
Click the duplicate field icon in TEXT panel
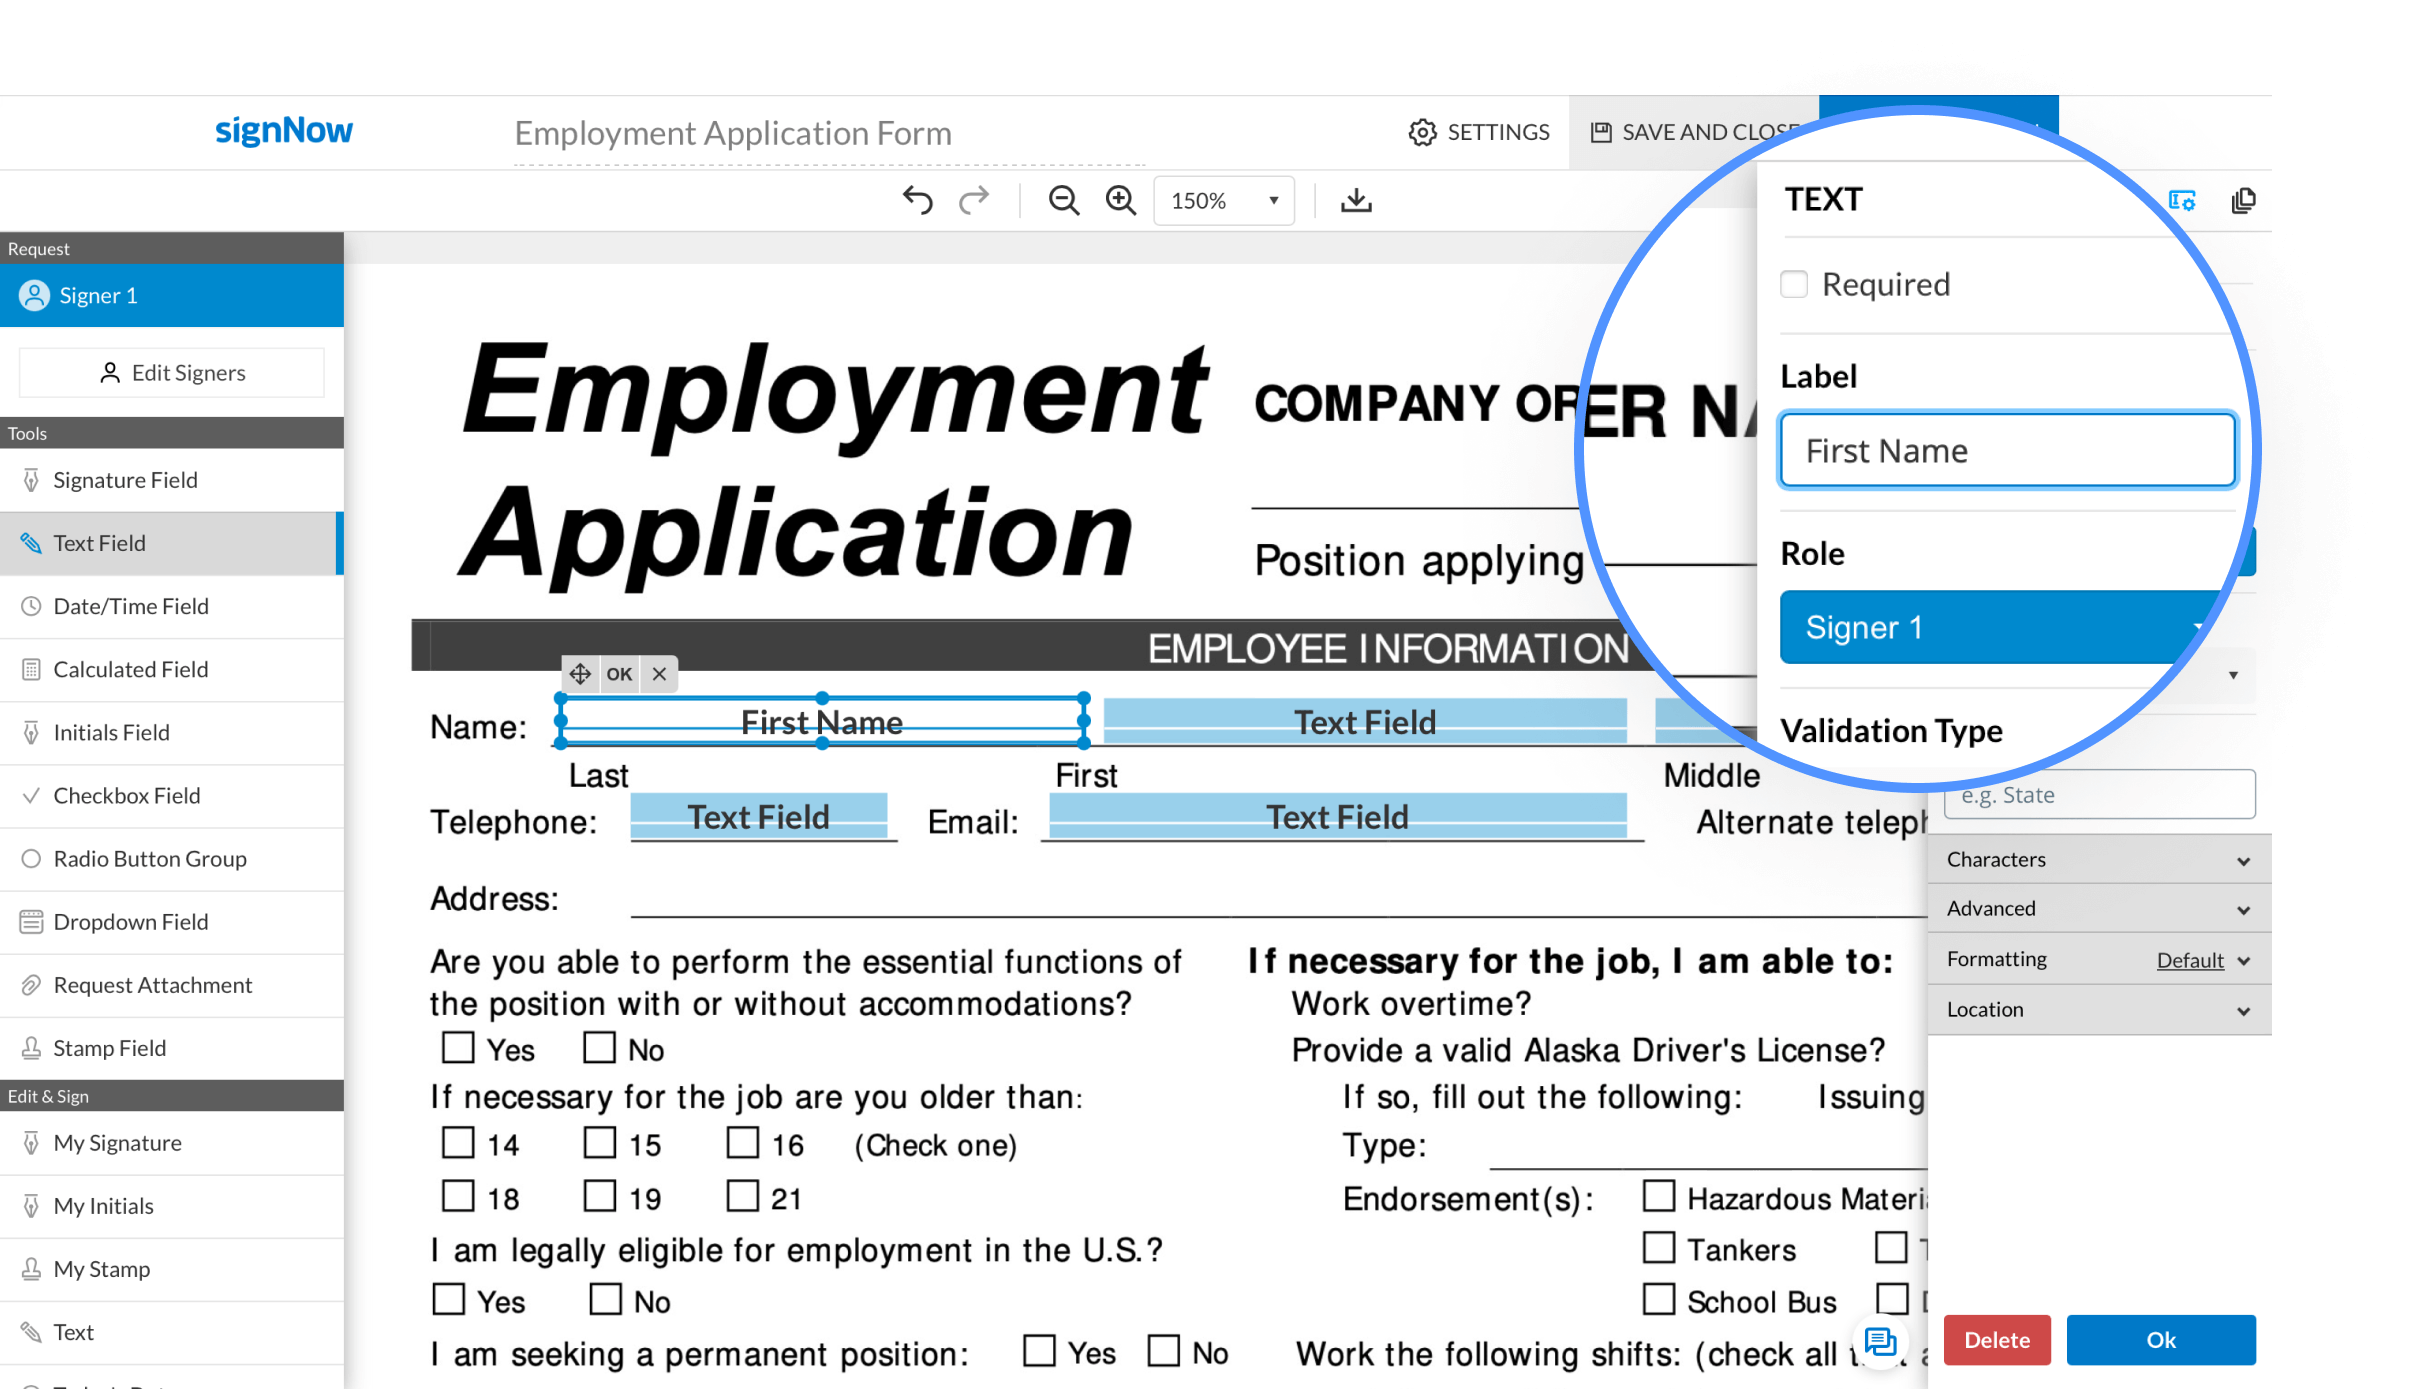pyautogui.click(x=2243, y=201)
